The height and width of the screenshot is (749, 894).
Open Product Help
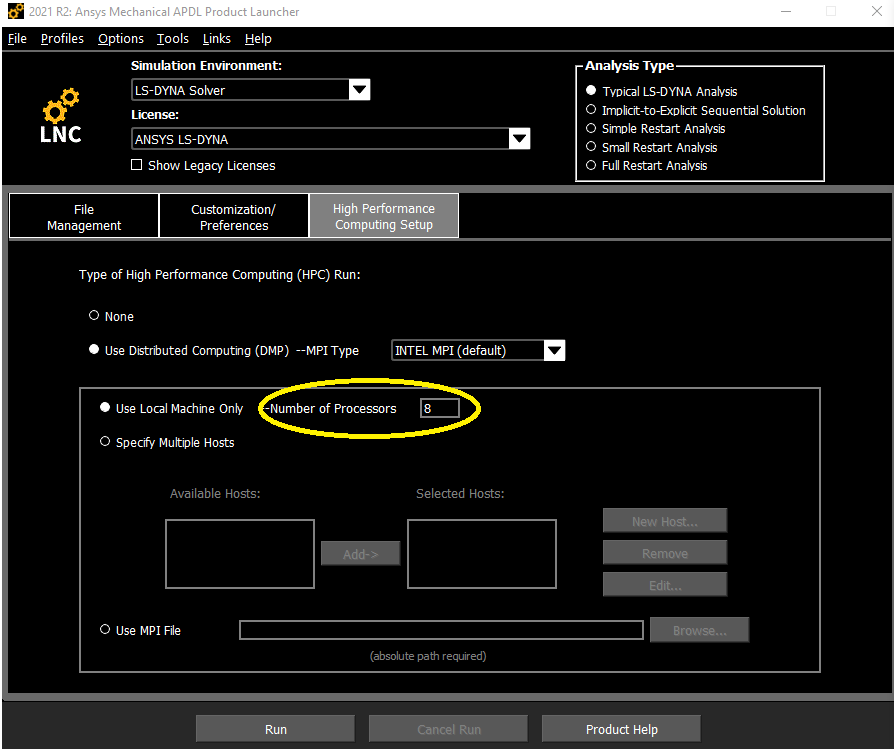pos(621,729)
